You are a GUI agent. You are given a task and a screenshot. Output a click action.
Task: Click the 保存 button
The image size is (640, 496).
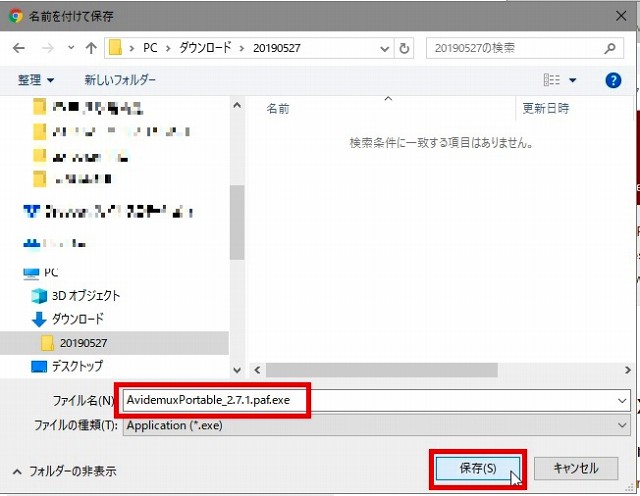tap(476, 468)
